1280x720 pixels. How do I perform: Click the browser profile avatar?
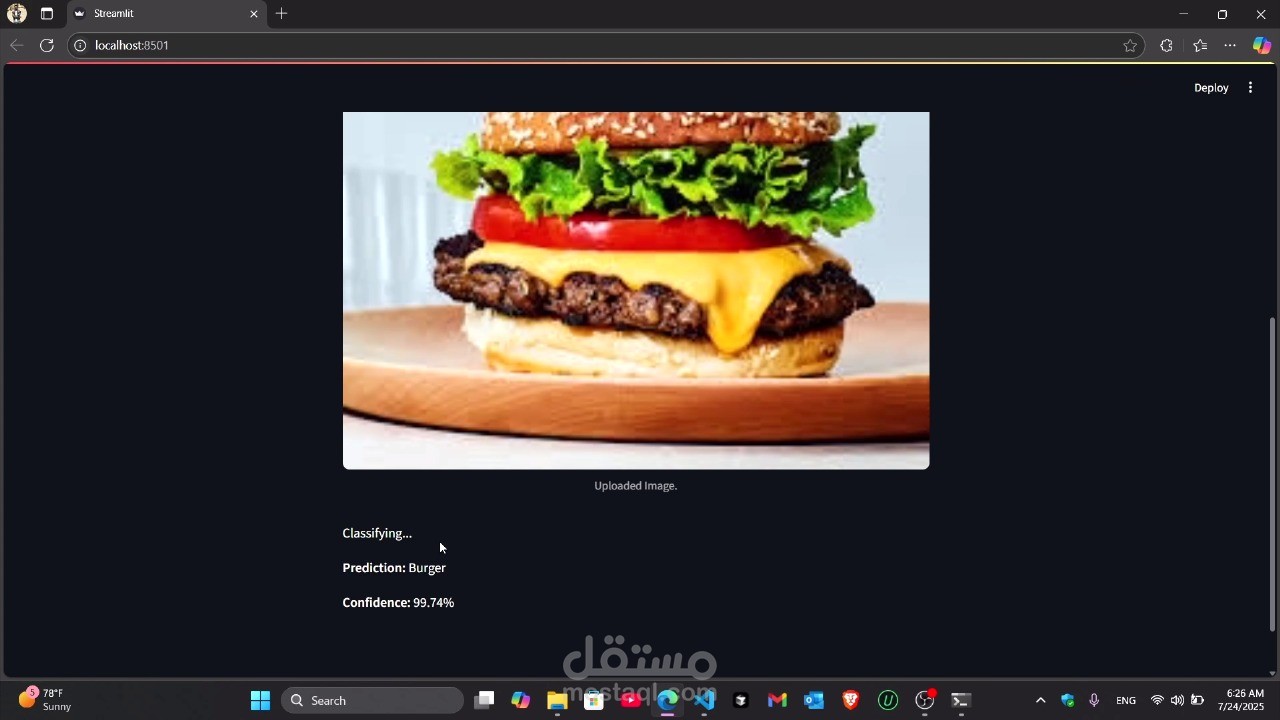pos(17,14)
